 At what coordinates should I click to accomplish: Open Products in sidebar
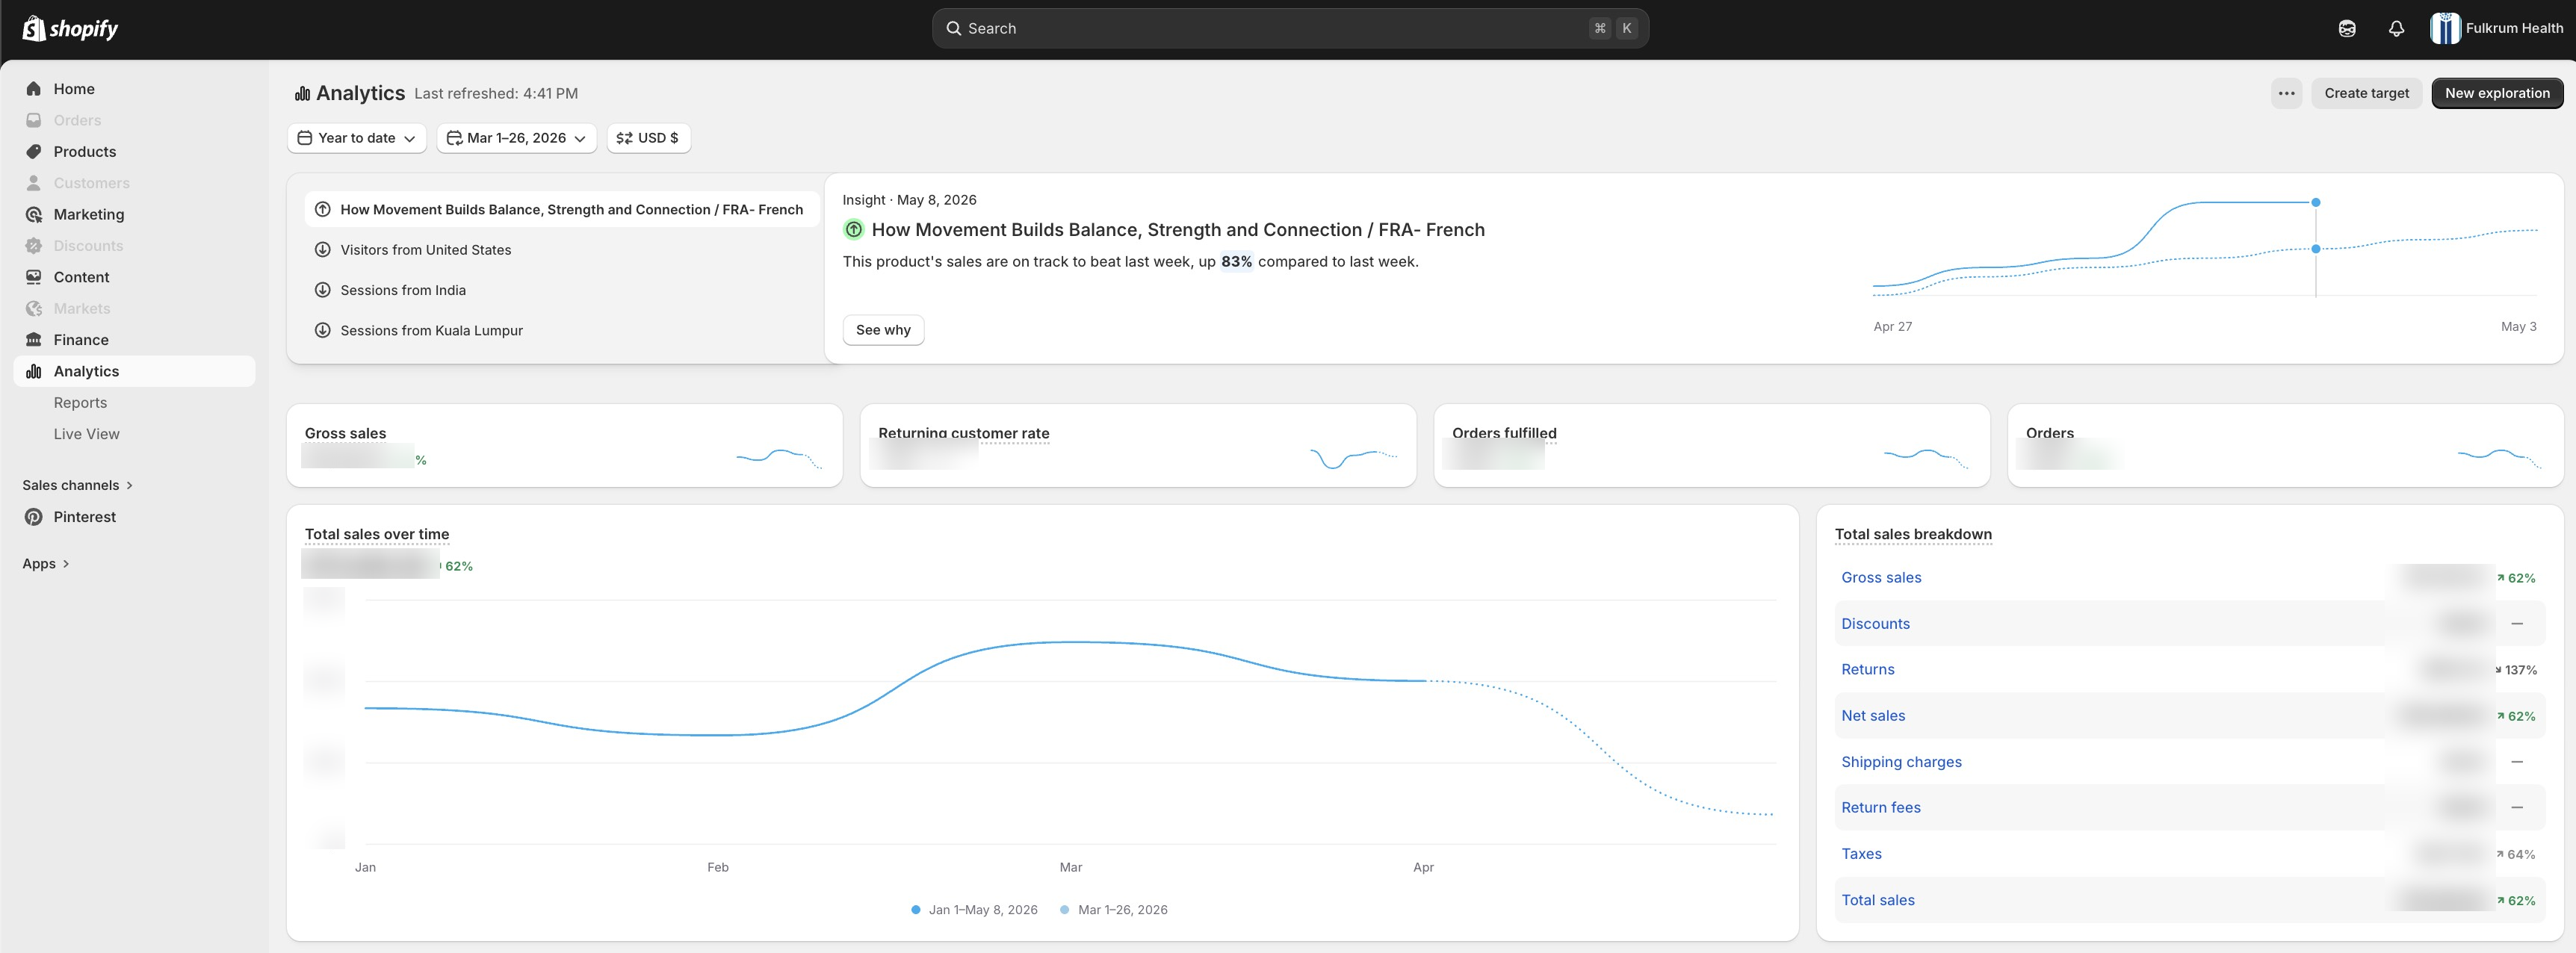point(134,152)
